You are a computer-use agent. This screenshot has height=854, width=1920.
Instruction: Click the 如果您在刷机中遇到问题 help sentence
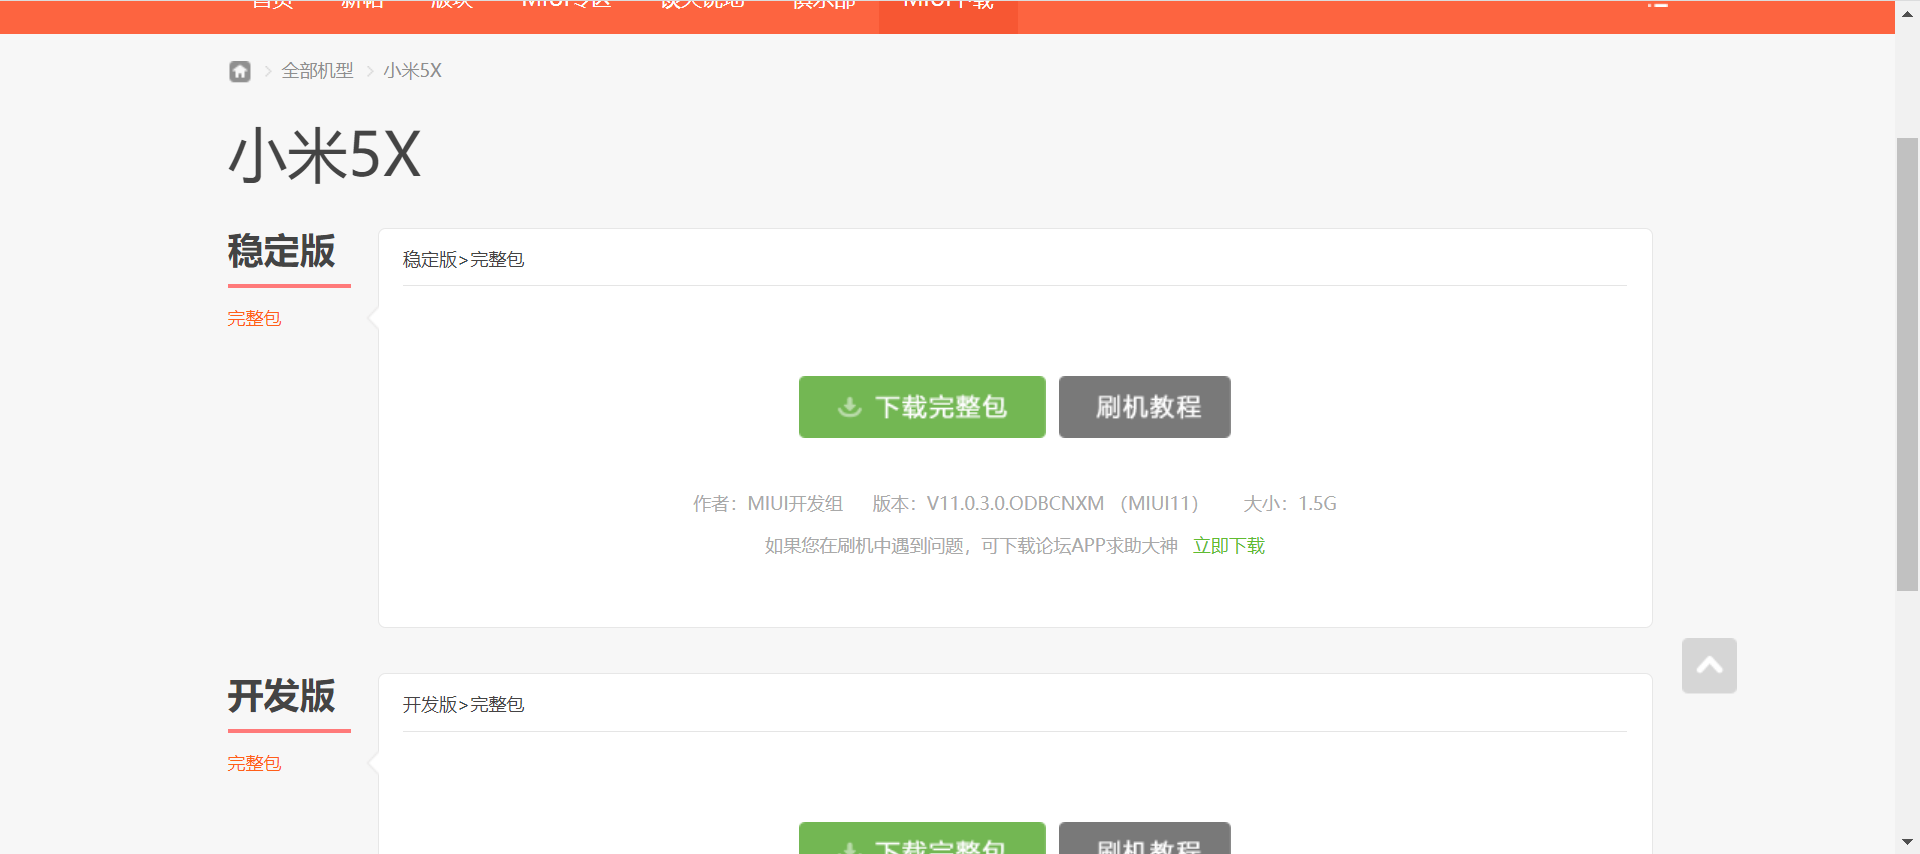pyautogui.click(x=971, y=546)
